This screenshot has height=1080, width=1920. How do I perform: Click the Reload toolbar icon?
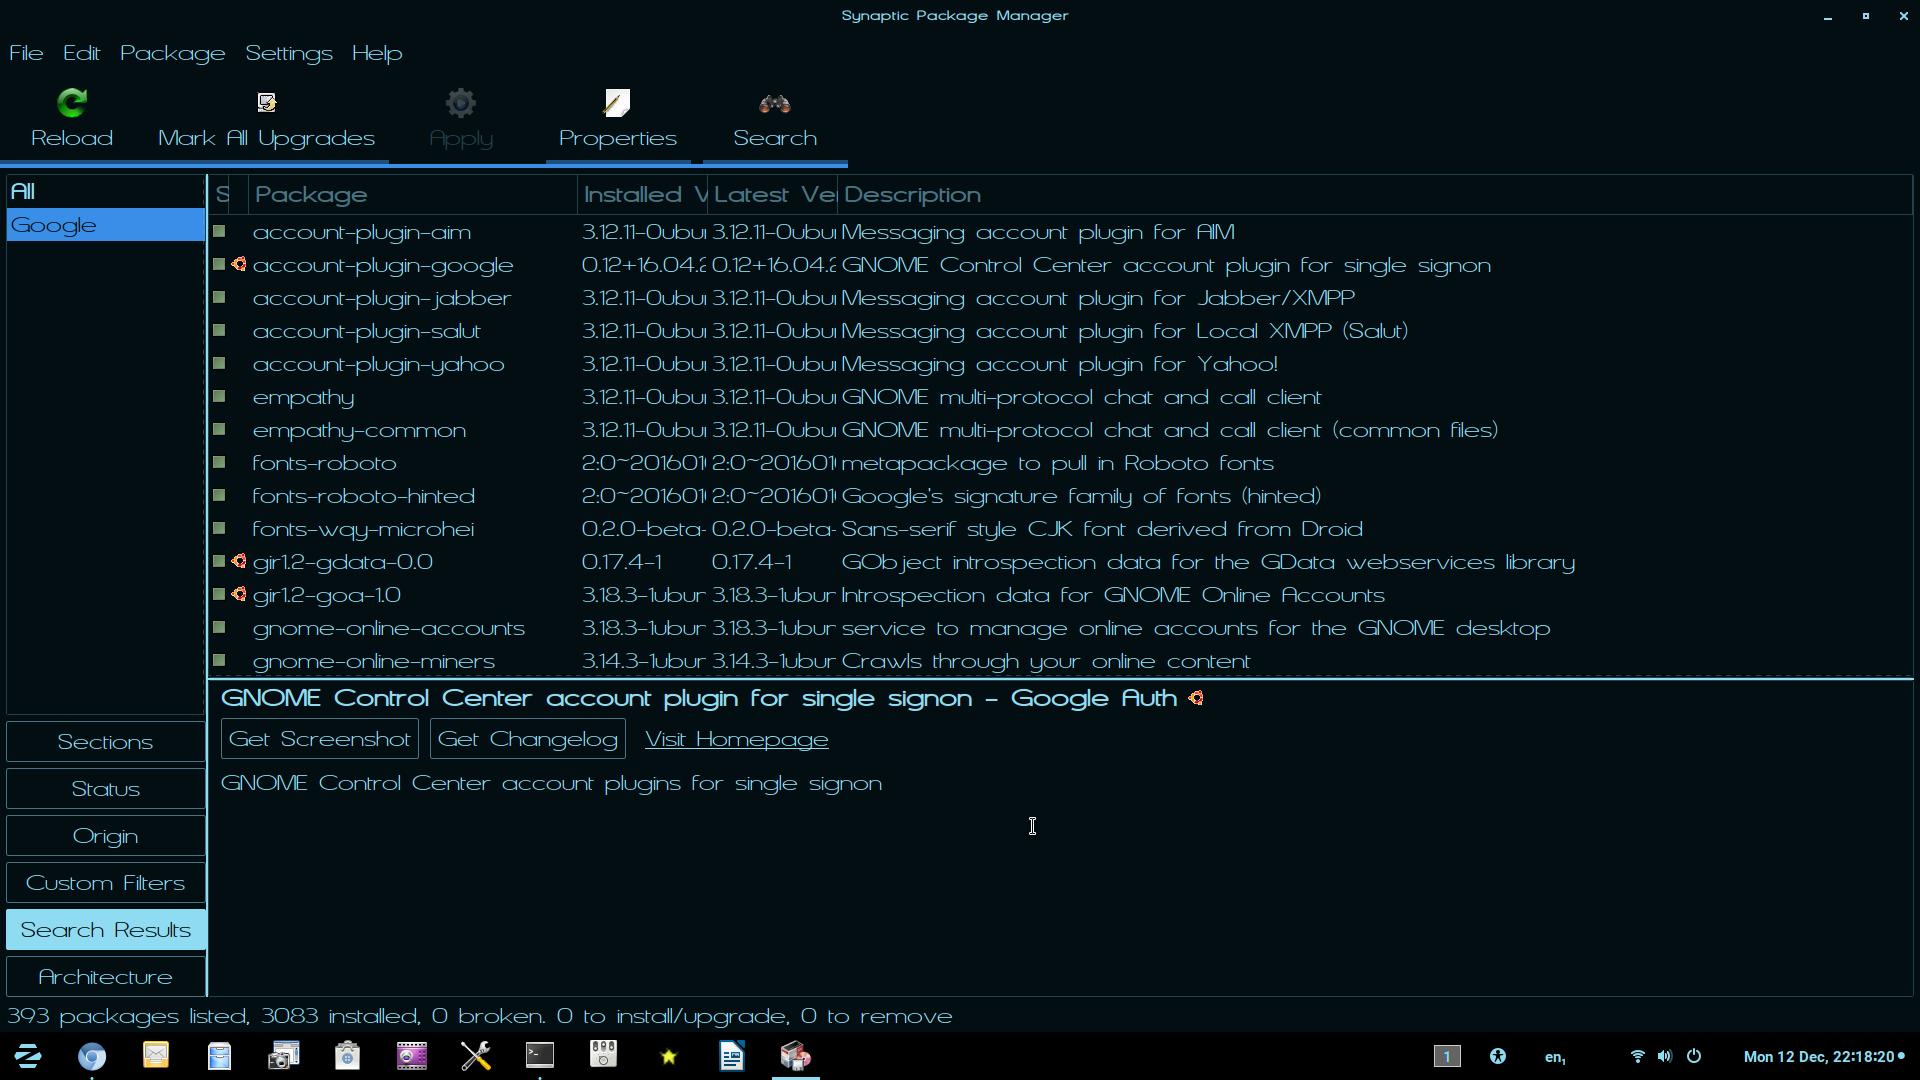72,103
